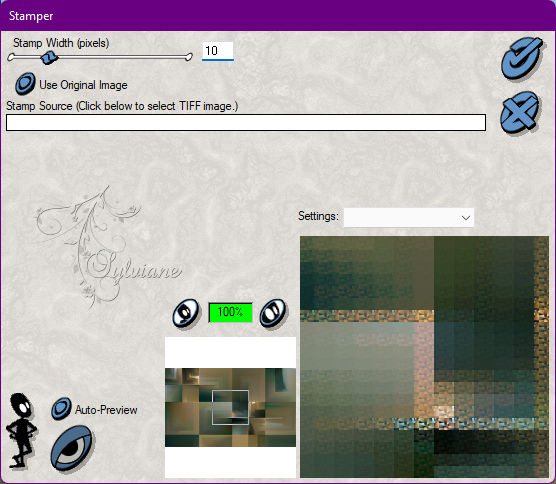556x484 pixels.
Task: Click the zoom in icon beside 100%
Action: pos(273,313)
